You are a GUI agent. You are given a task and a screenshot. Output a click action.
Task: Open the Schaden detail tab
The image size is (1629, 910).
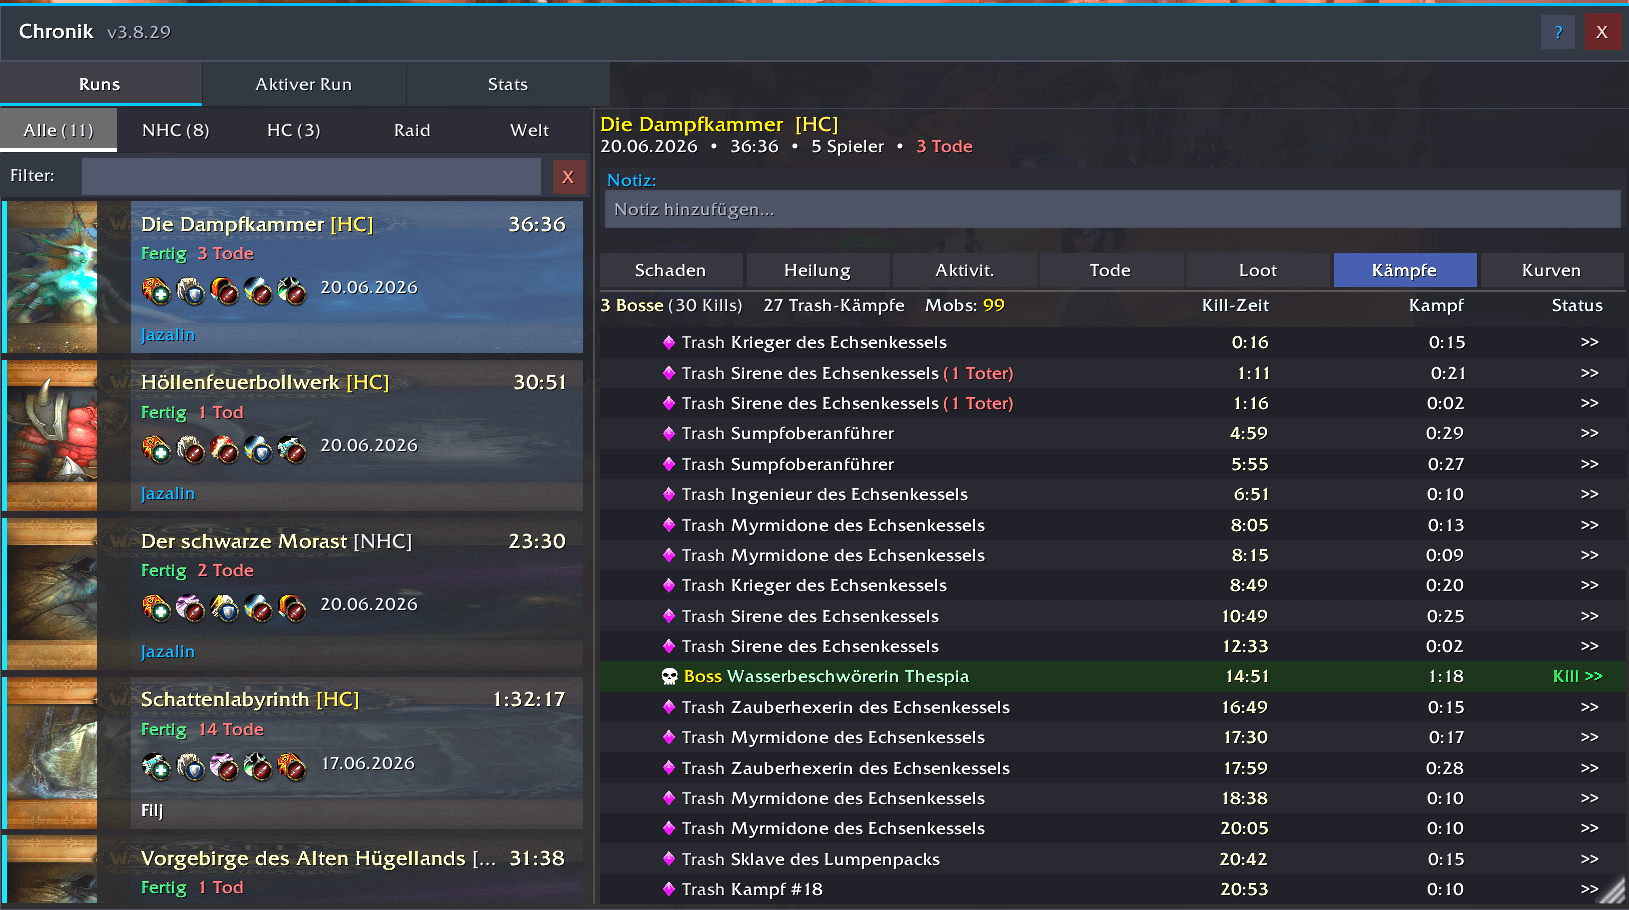[671, 270]
